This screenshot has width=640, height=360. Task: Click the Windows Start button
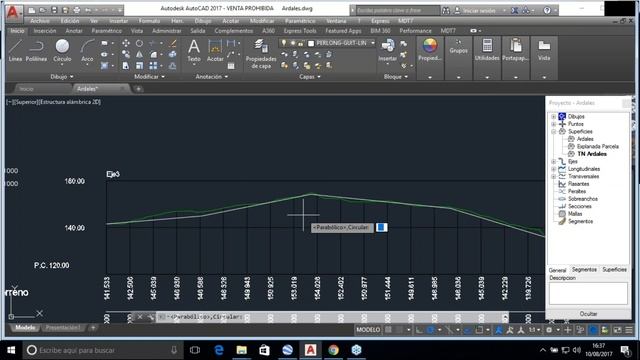click(x=11, y=350)
